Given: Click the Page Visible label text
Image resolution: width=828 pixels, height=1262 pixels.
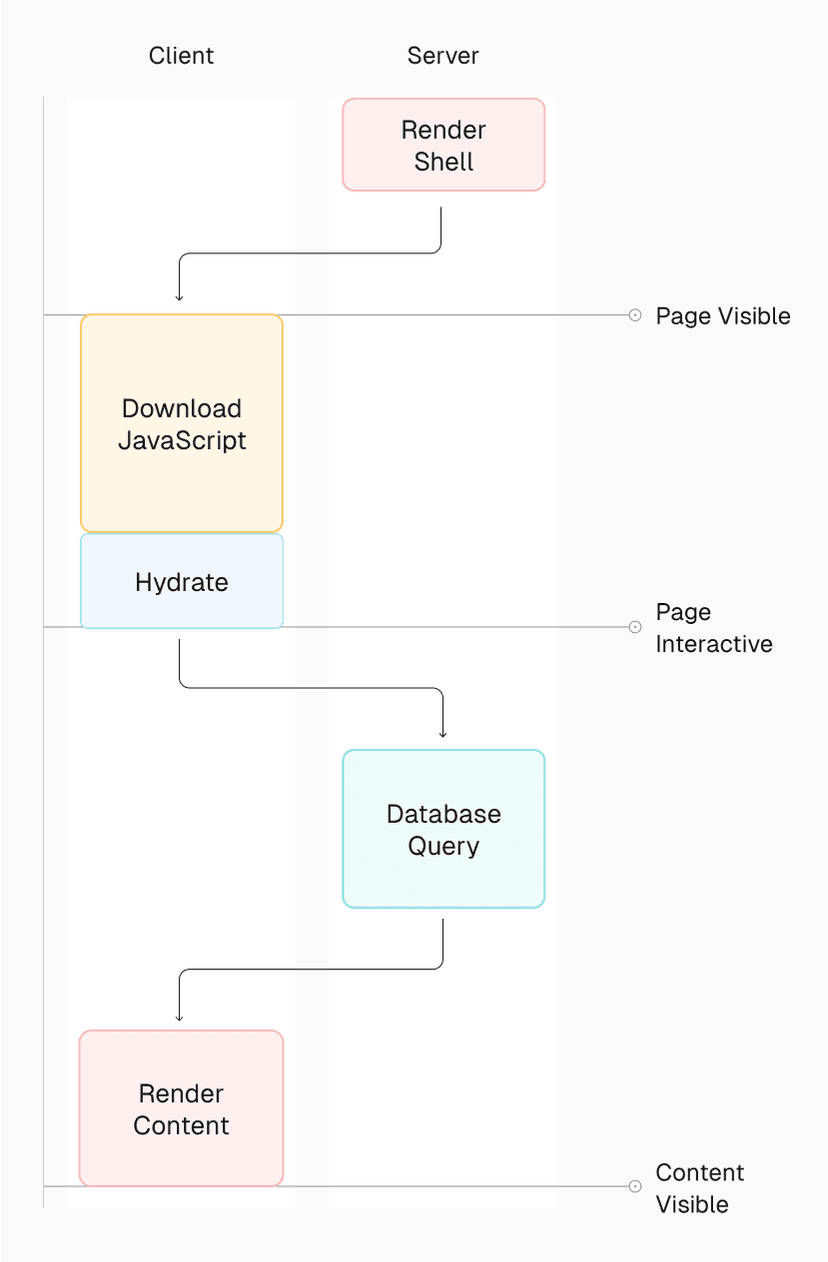Looking at the screenshot, I should point(722,315).
